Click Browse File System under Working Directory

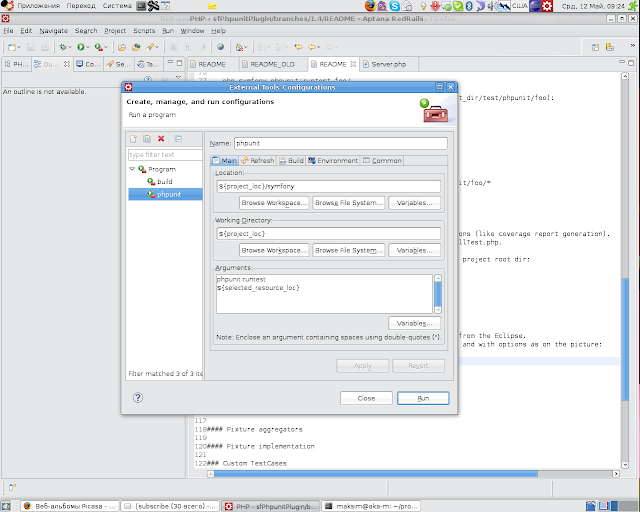click(349, 250)
